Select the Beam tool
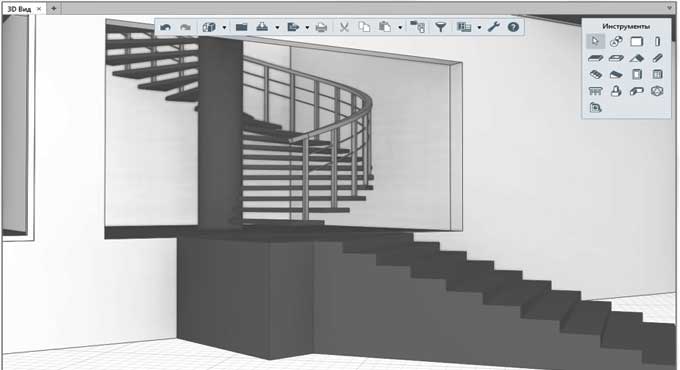The image size is (680, 370). (657, 58)
